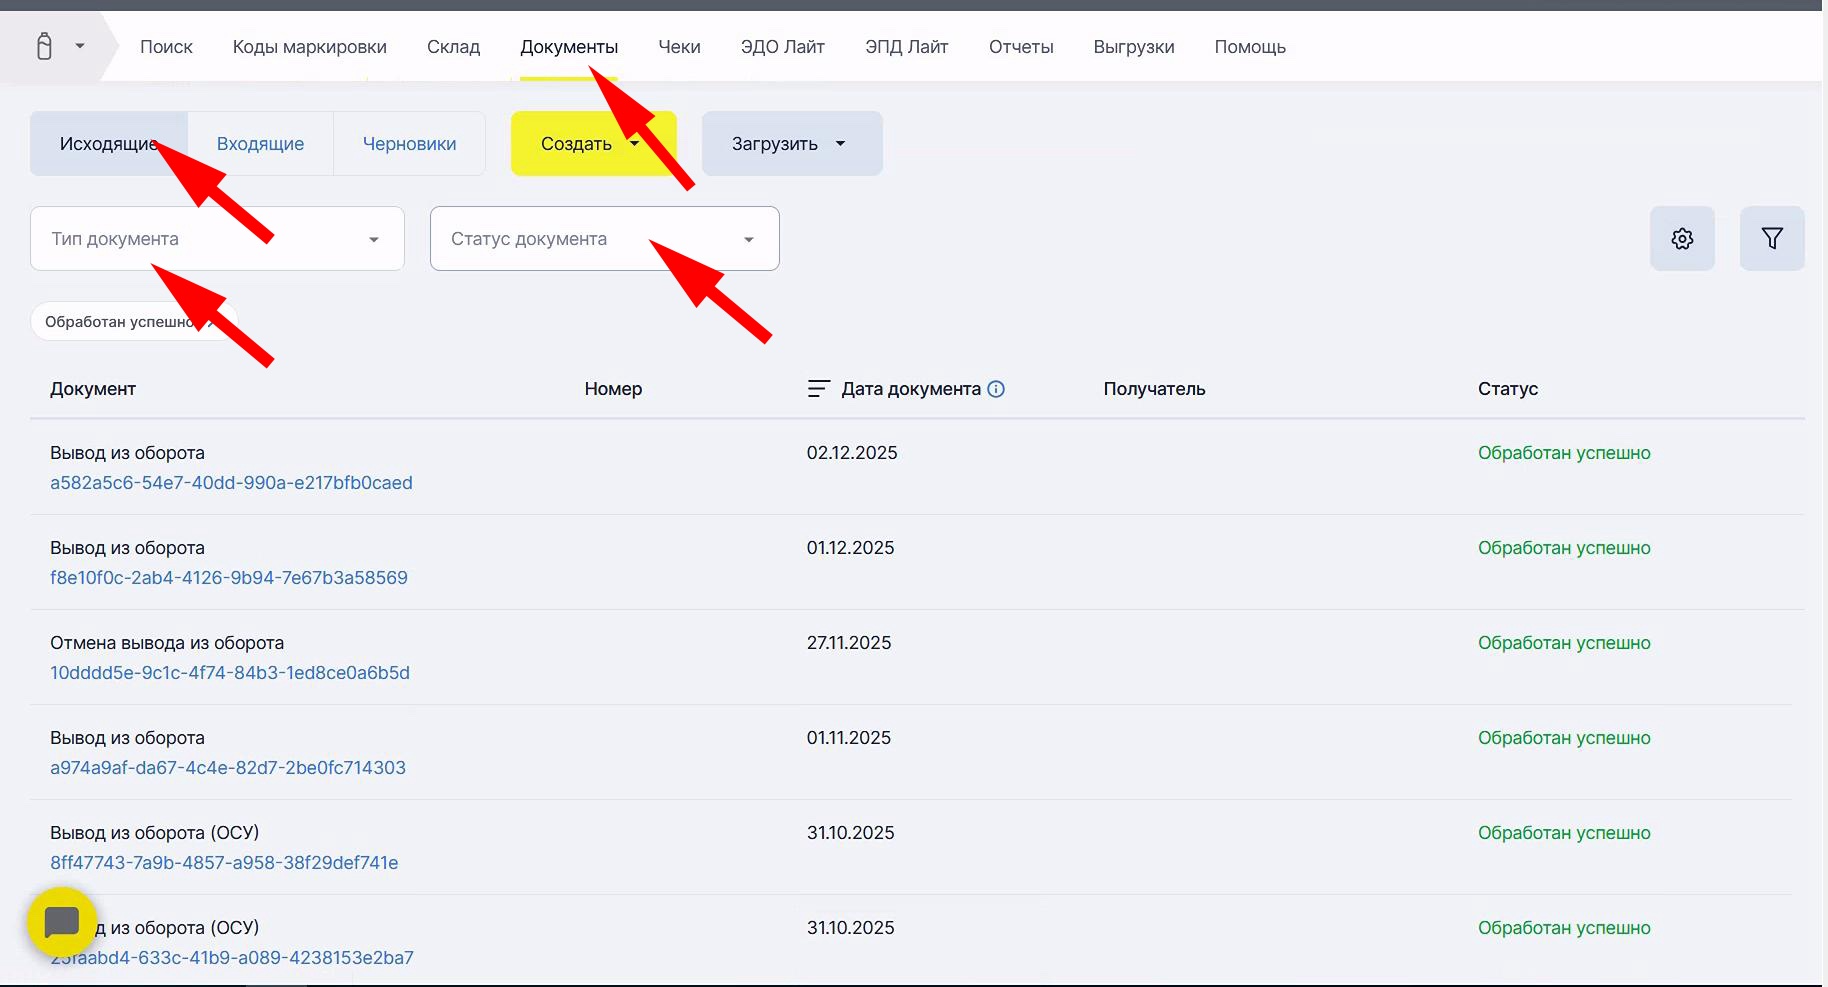Viewport: 1828px width, 987px height.
Task: Go to the Отчеты menu item
Action: tap(1020, 47)
